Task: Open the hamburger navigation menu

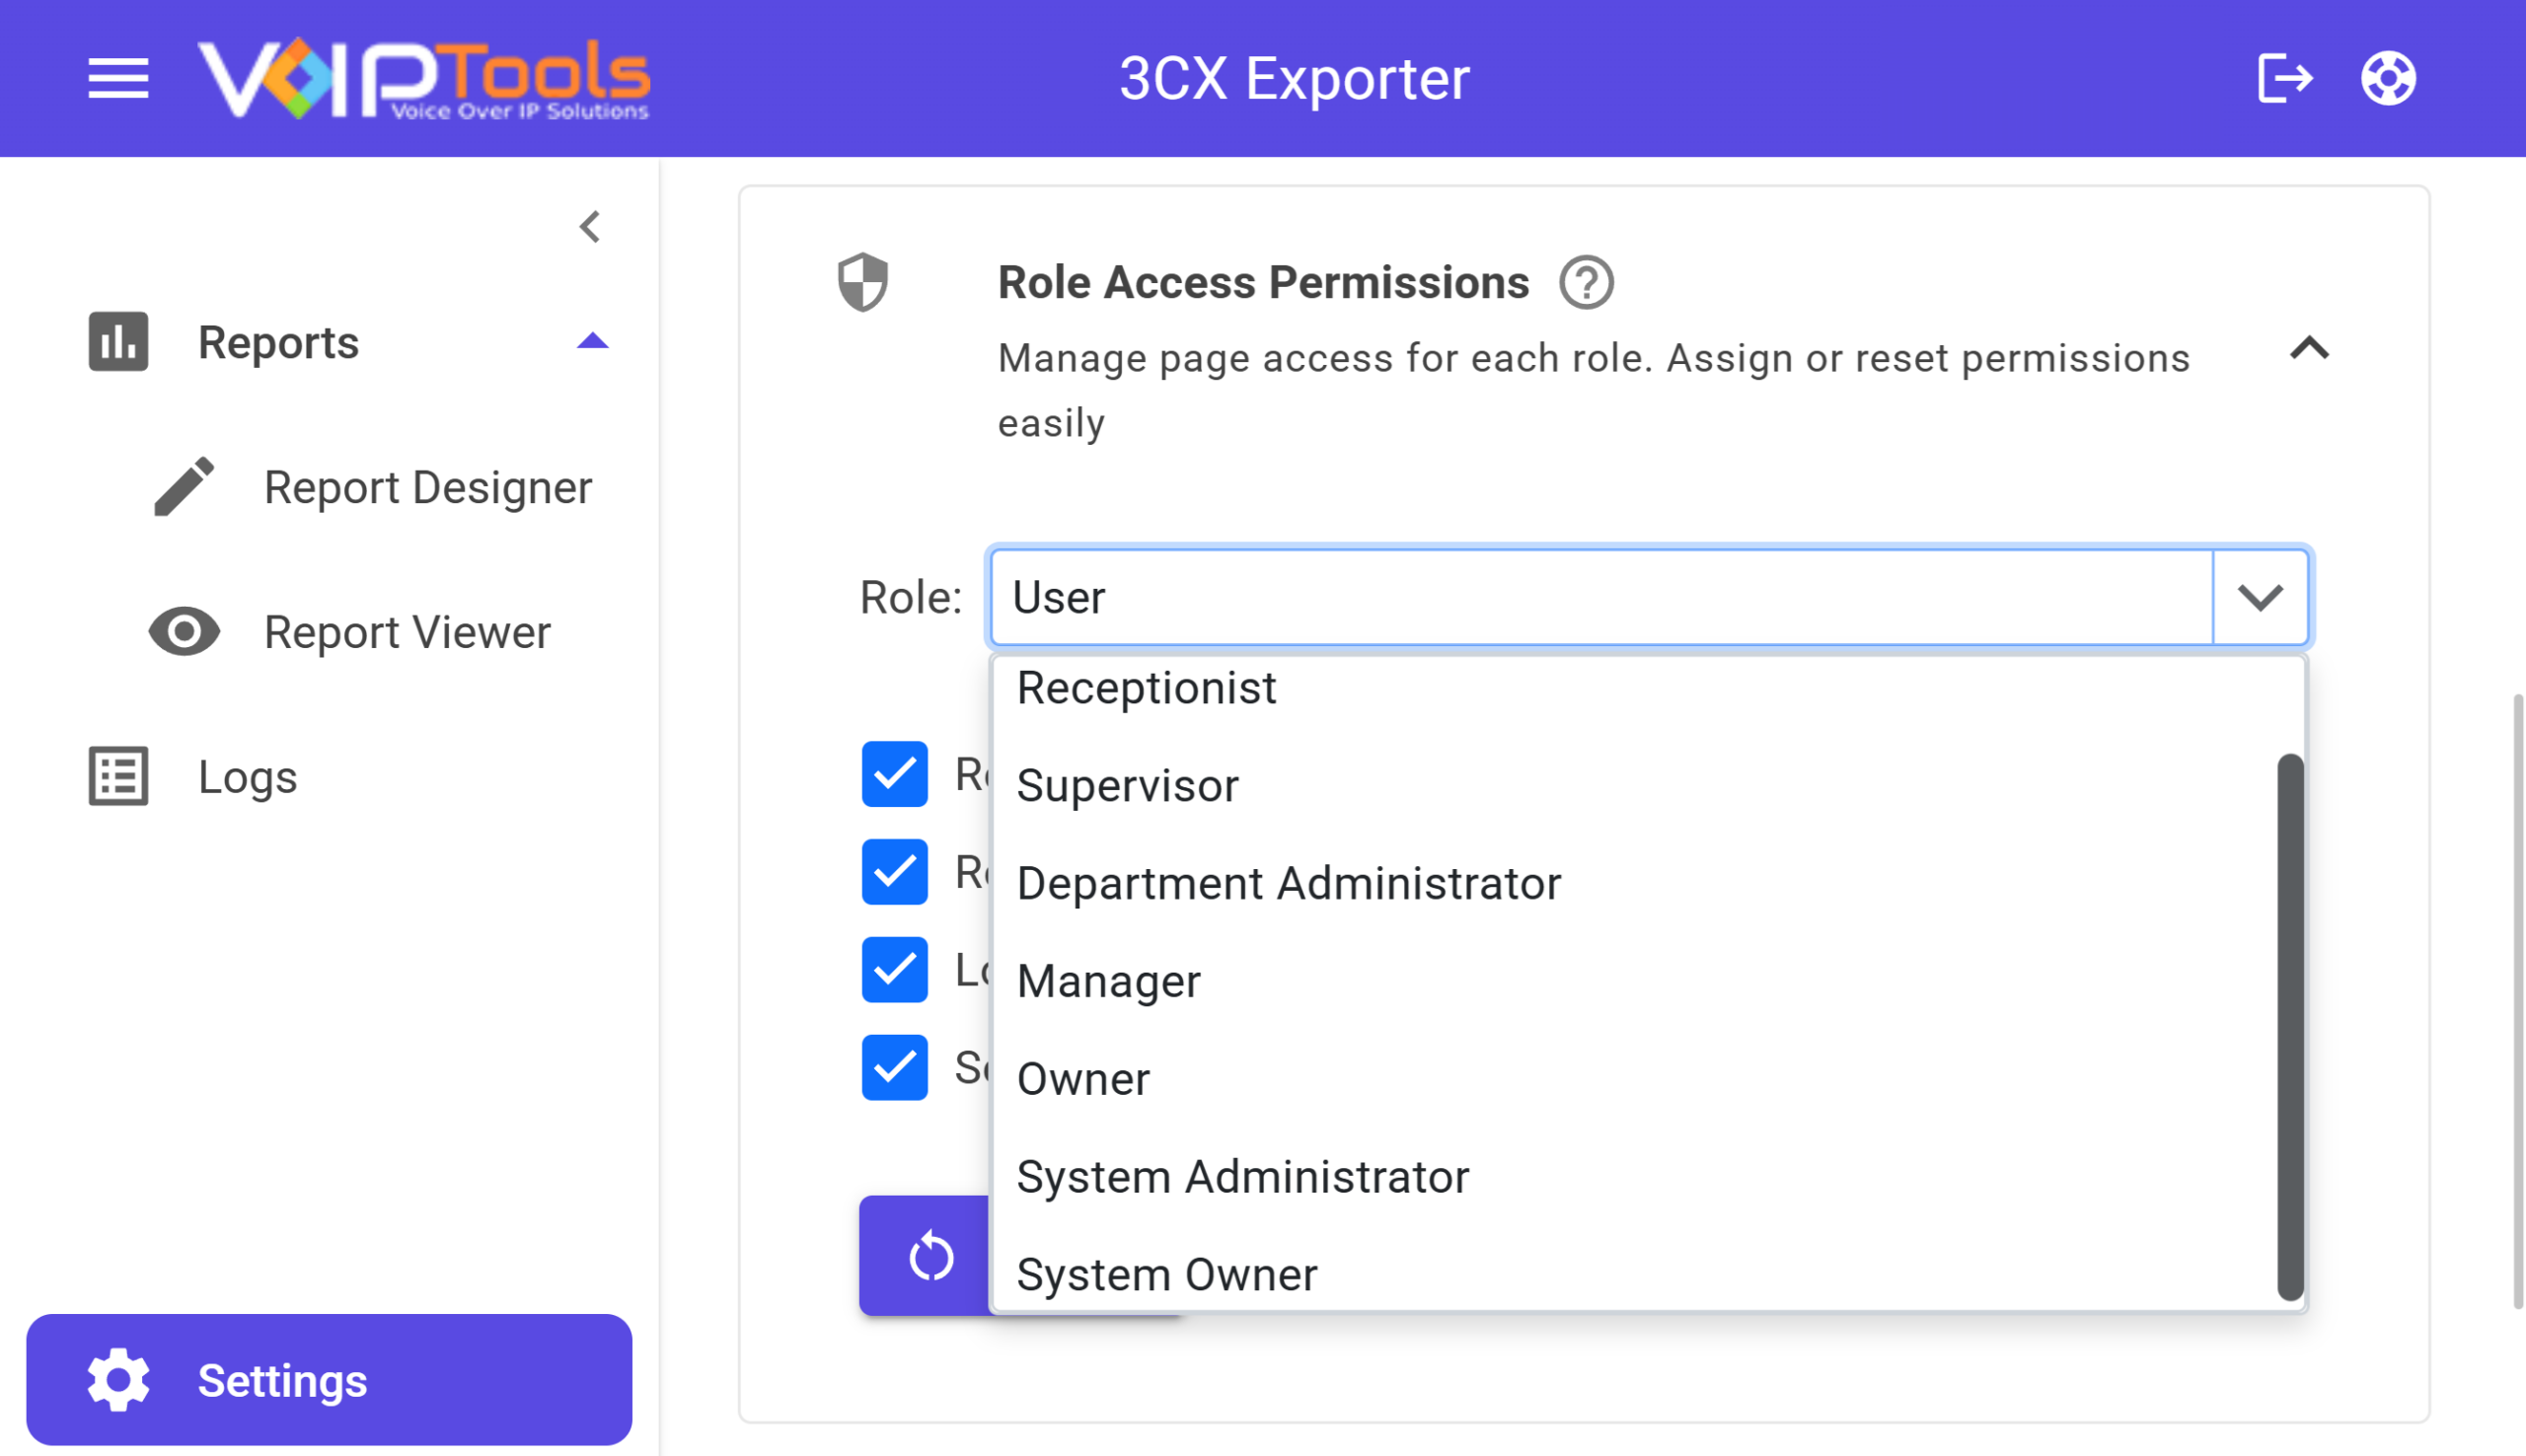Action: [118, 78]
